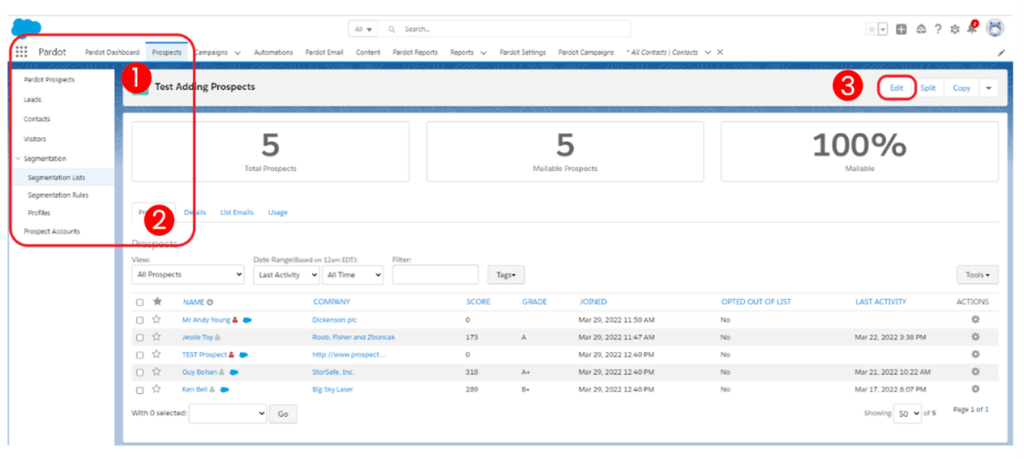1024x459 pixels.
Task: Open the Big Sky Laser company link
Action: pyautogui.click(x=333, y=390)
